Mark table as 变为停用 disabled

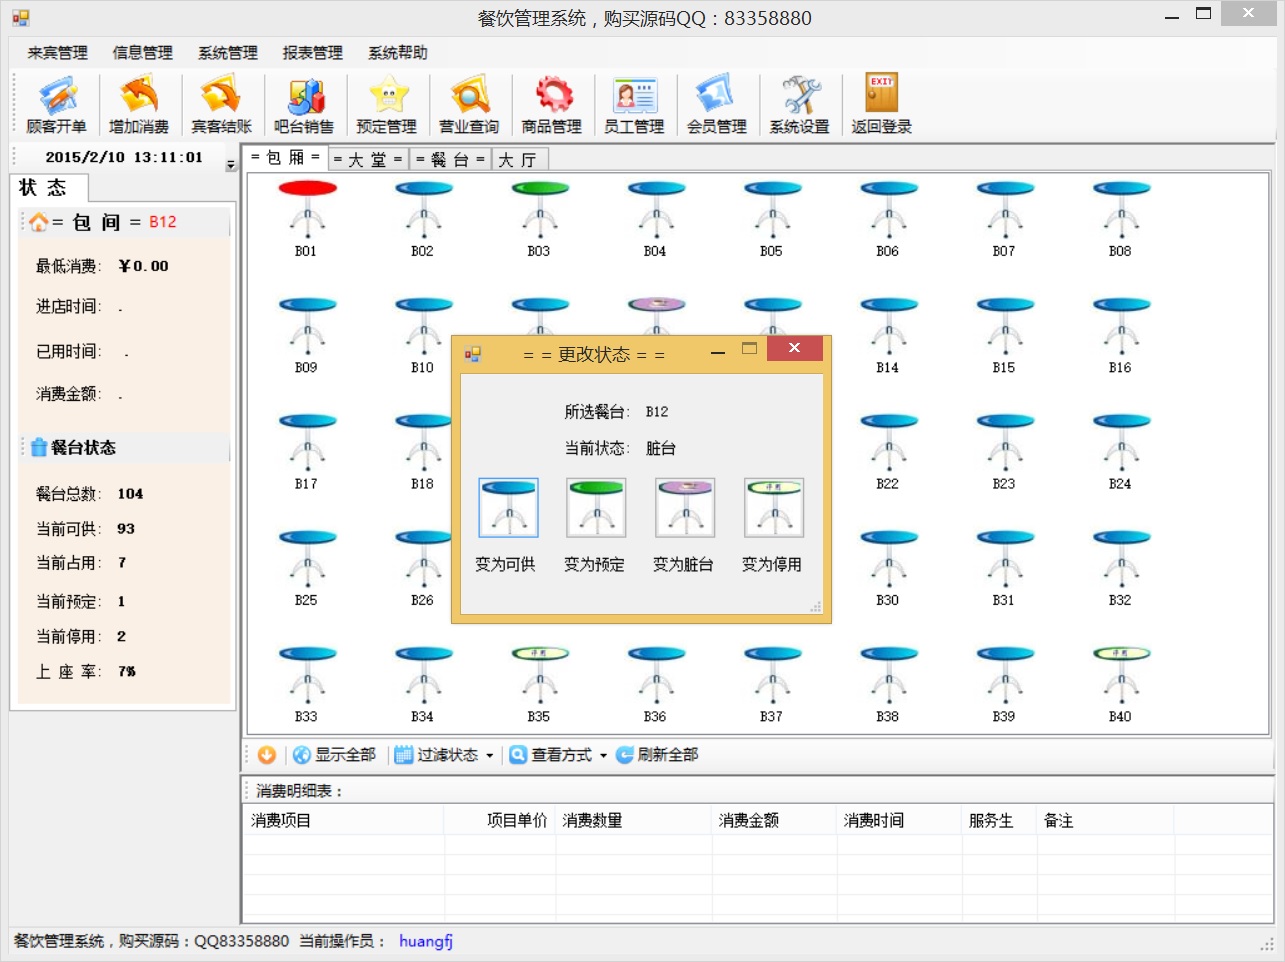click(773, 508)
